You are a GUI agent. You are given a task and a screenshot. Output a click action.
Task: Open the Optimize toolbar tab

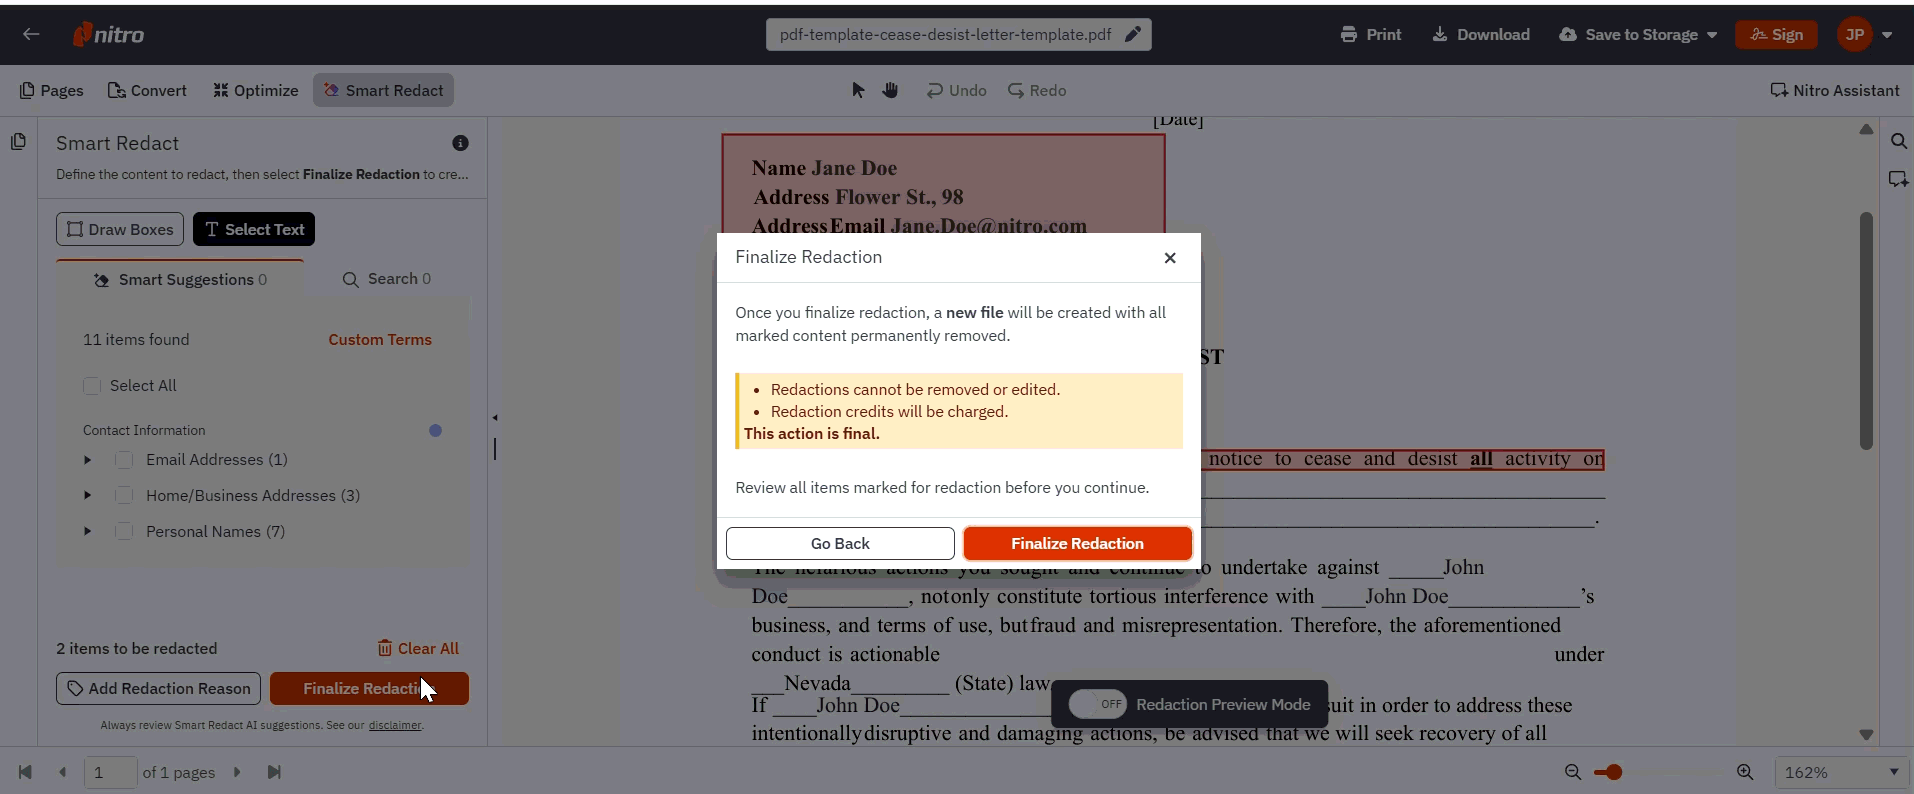pyautogui.click(x=256, y=90)
